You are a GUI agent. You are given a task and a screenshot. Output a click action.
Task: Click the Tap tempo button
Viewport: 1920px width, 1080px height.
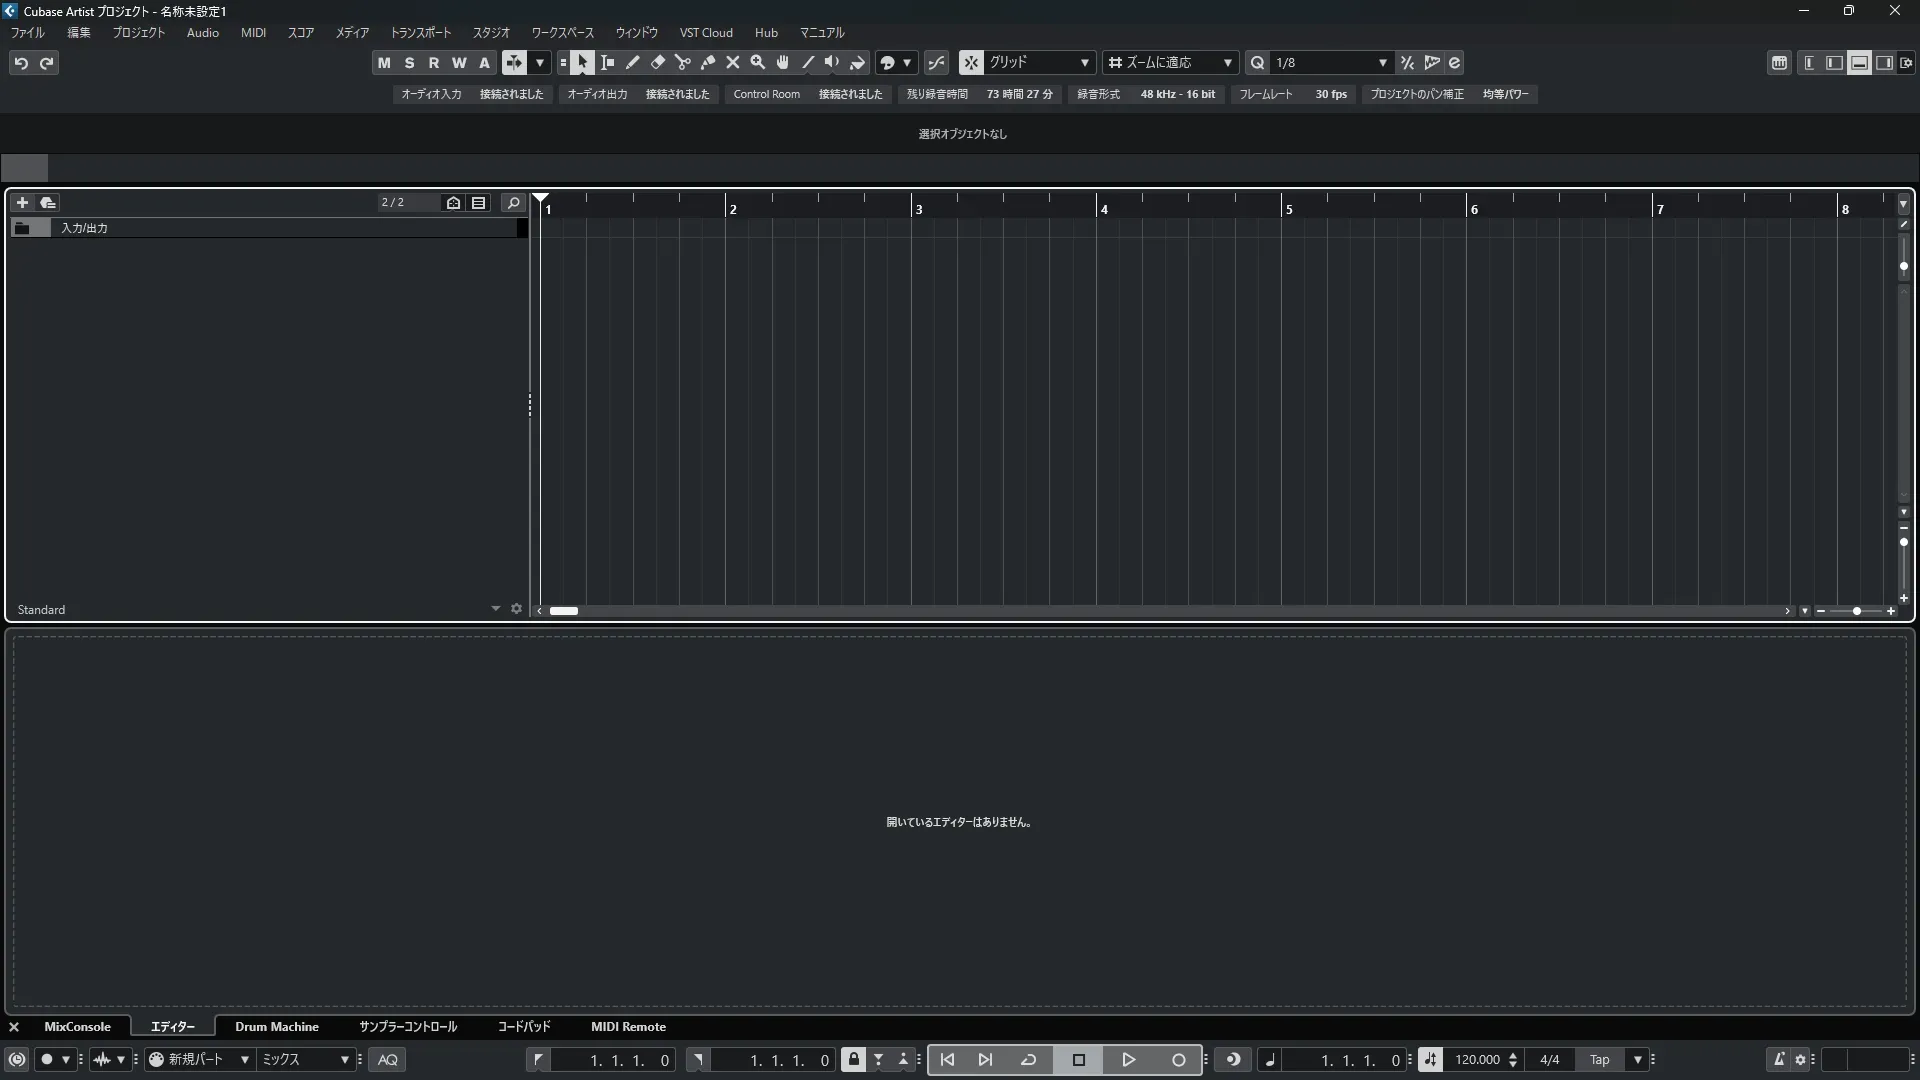pyautogui.click(x=1599, y=1060)
